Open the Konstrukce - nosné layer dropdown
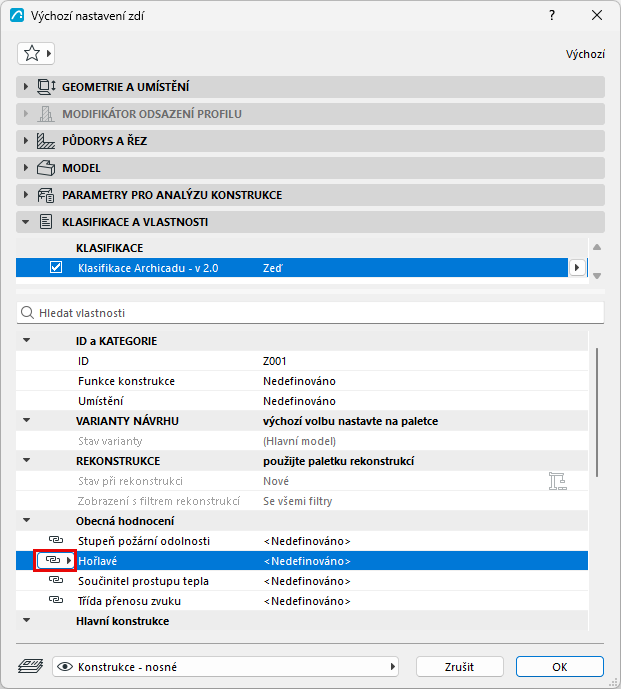The image size is (621, 689). point(225,667)
